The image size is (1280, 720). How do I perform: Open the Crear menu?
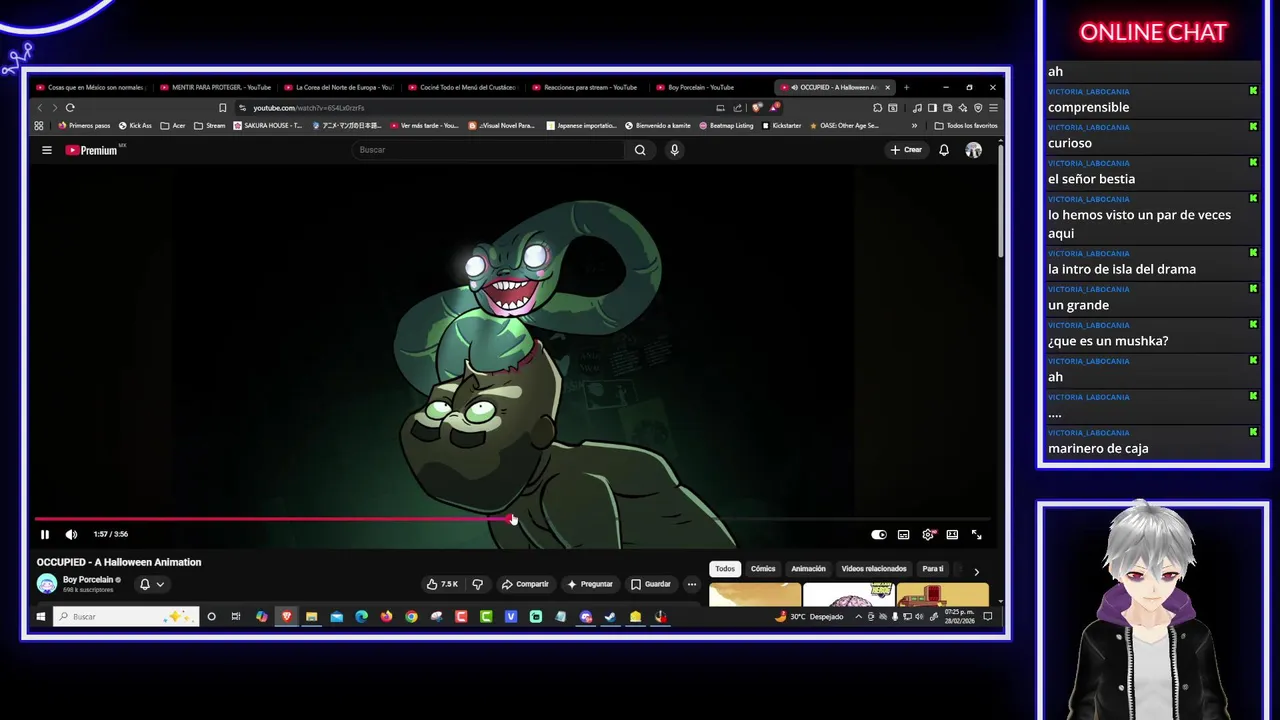click(906, 150)
